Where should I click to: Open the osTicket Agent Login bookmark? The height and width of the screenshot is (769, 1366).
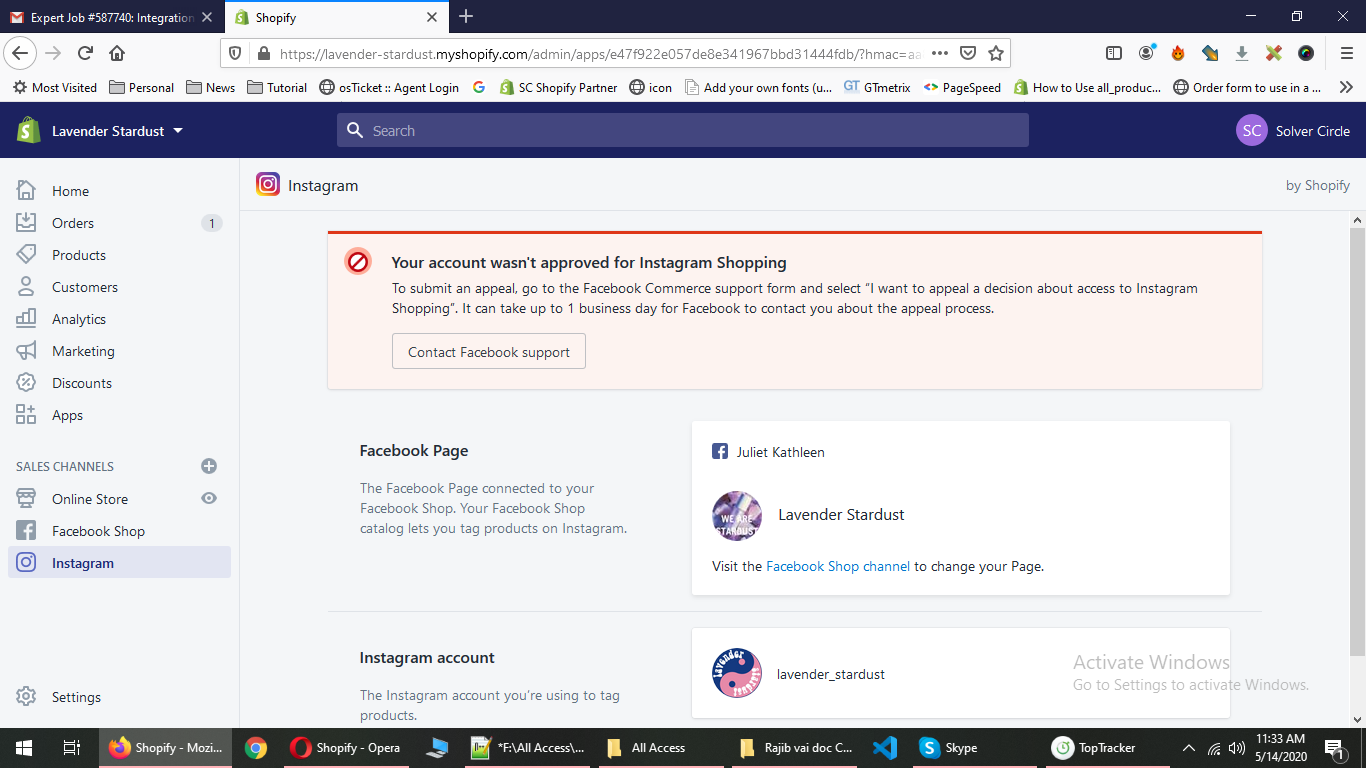tap(389, 87)
